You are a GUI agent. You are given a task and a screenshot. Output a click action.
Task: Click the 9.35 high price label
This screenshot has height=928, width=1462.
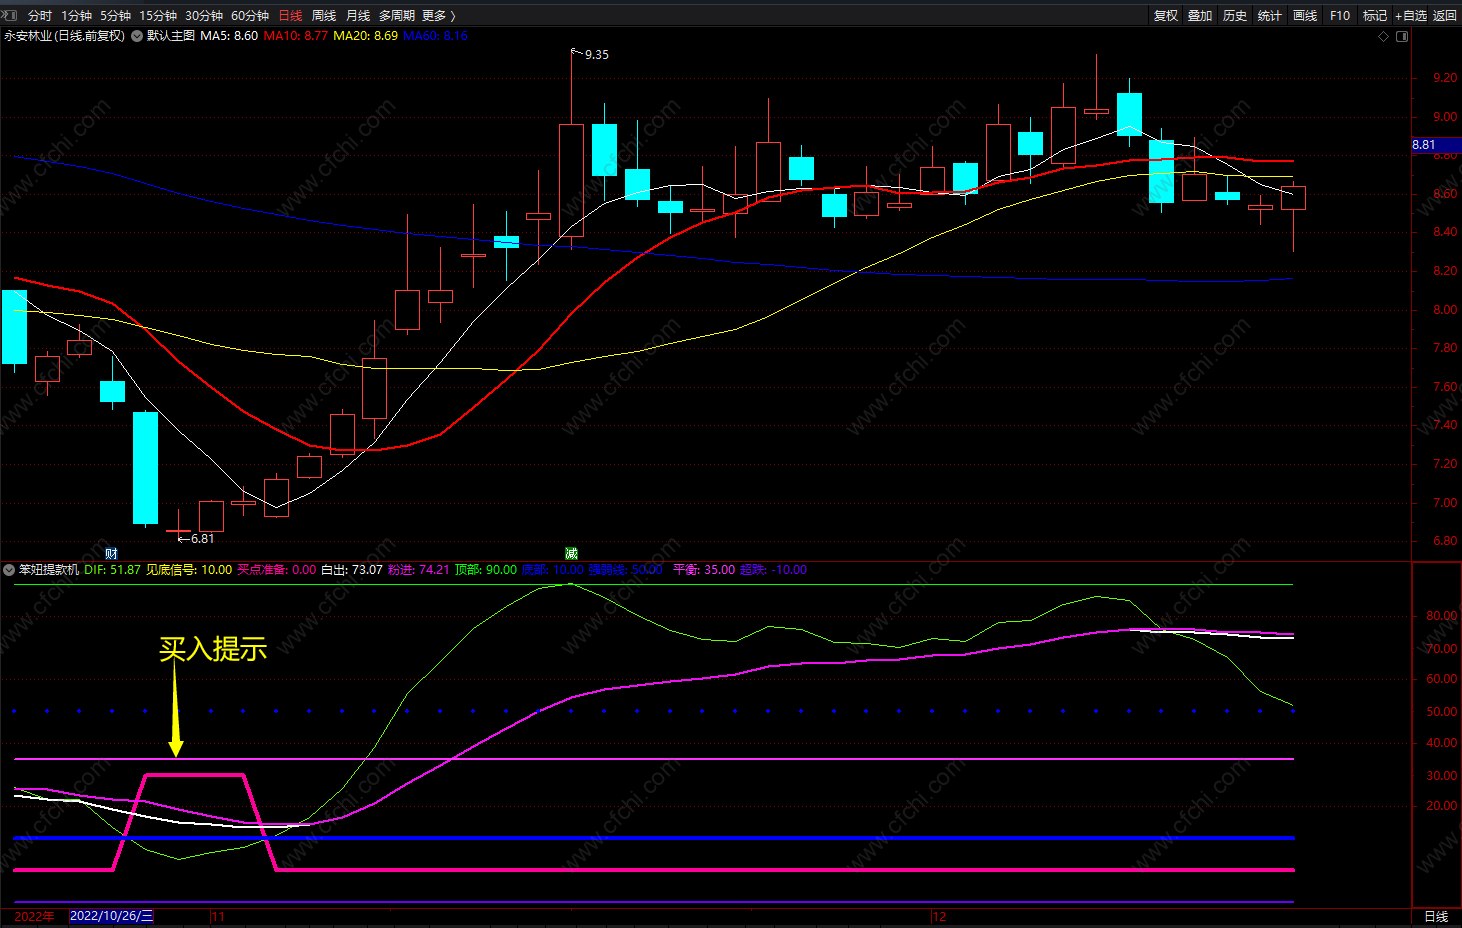(x=596, y=55)
